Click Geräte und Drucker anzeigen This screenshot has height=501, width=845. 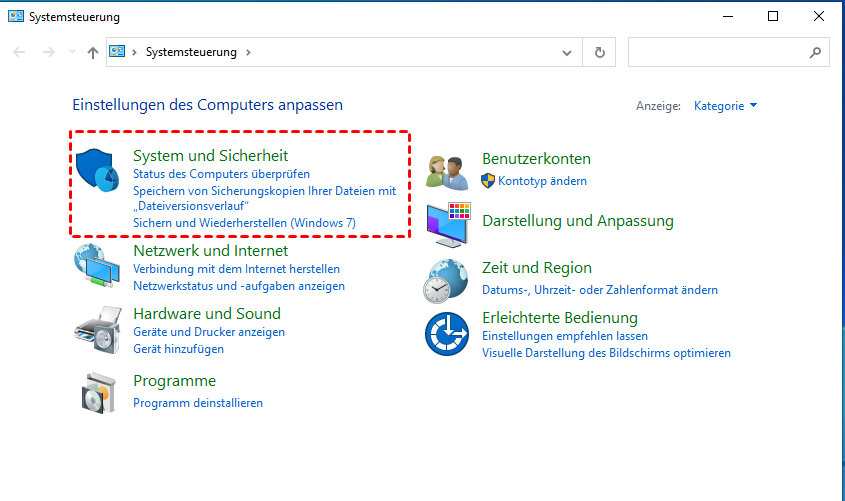coord(209,332)
